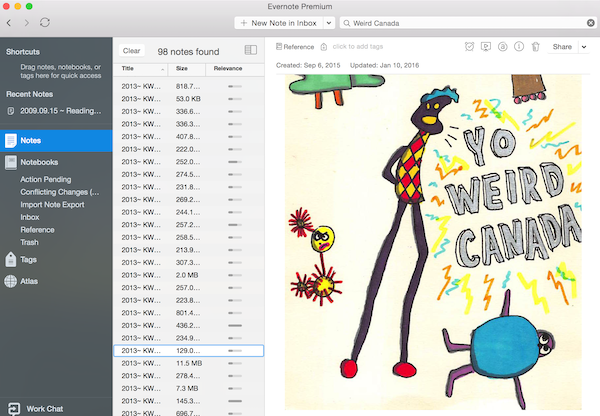Click the Notes sidebar icon
600x416 pixels.
tap(10, 140)
